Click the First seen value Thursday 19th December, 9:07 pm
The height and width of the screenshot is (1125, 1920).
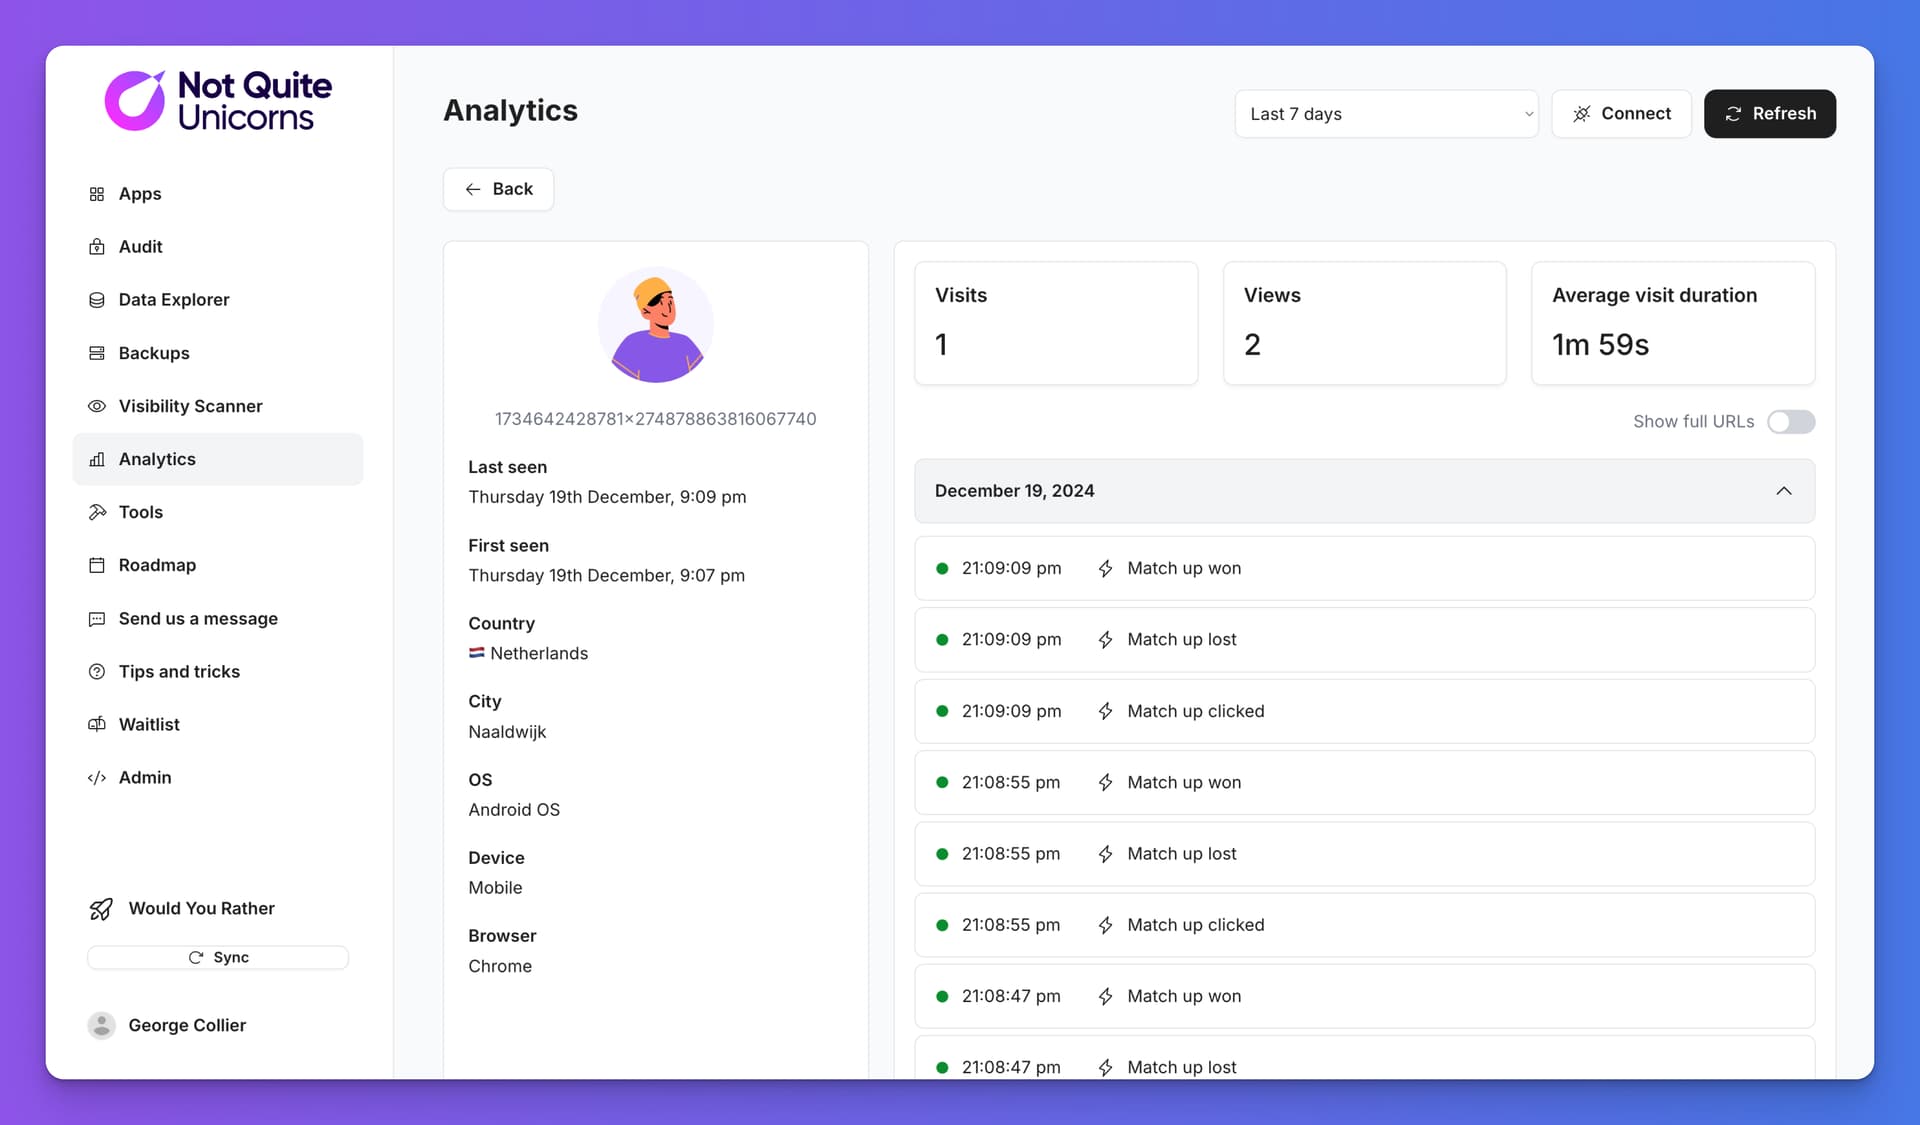point(607,575)
